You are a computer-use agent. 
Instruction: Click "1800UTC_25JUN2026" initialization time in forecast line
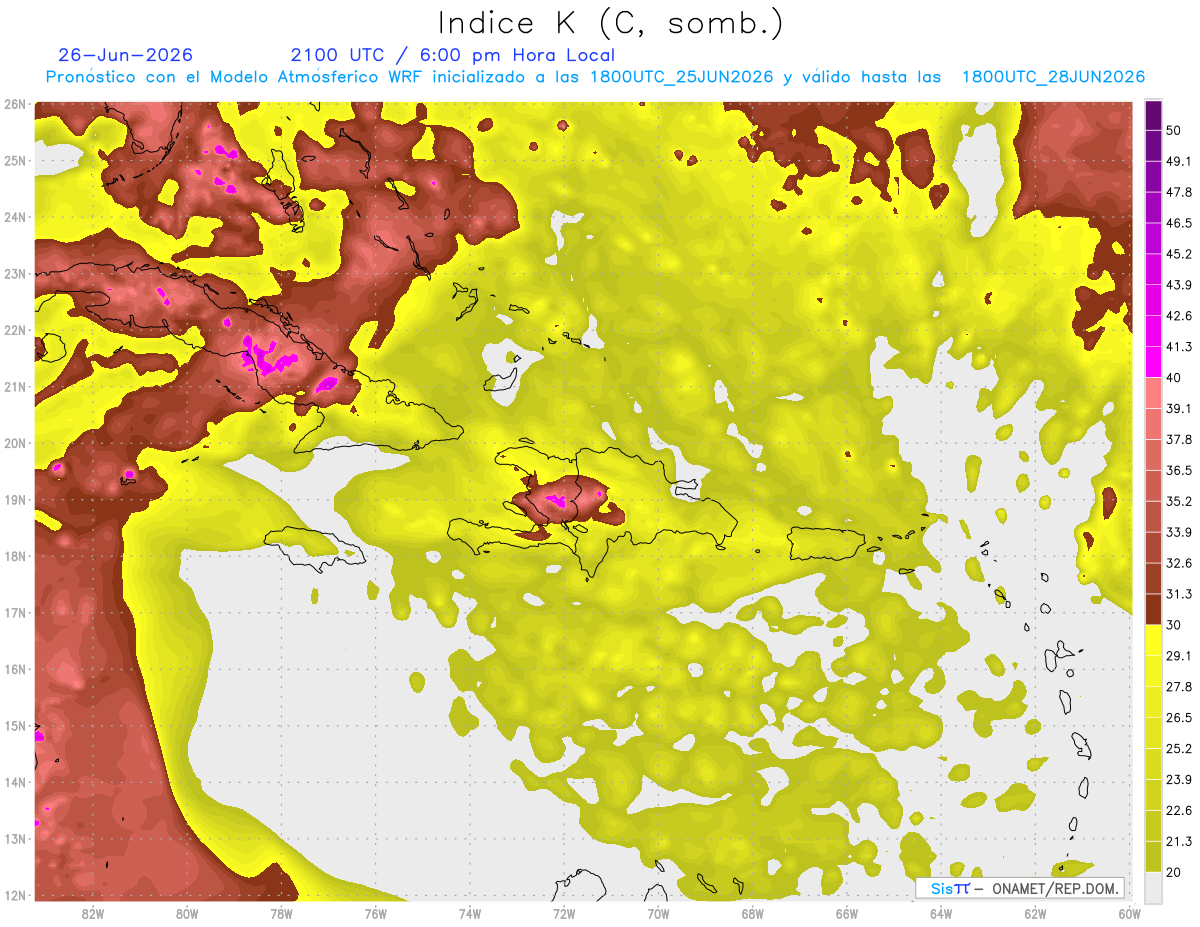(681, 77)
